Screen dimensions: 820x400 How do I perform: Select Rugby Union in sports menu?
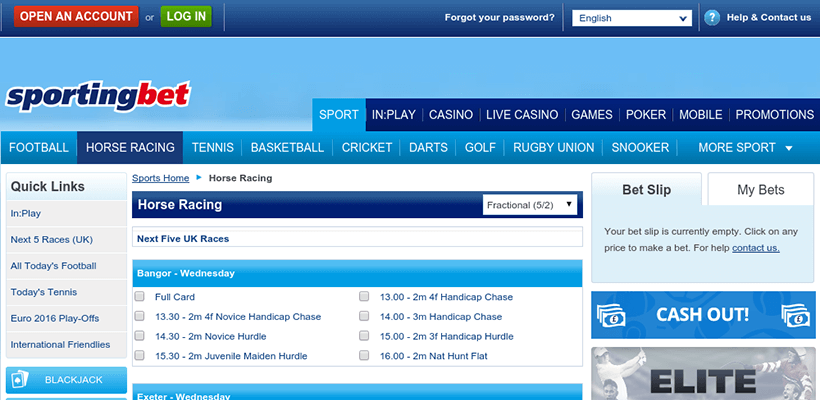(x=553, y=147)
